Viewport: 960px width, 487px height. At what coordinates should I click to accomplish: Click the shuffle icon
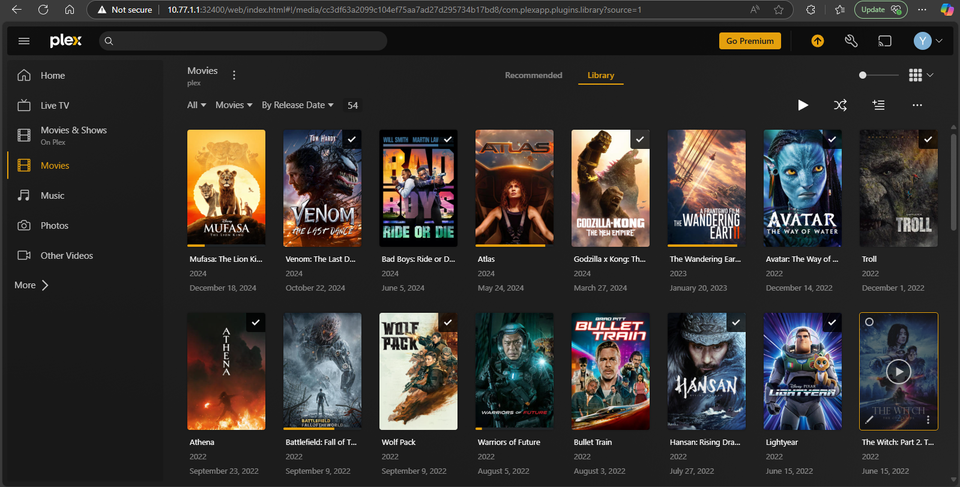coord(840,105)
